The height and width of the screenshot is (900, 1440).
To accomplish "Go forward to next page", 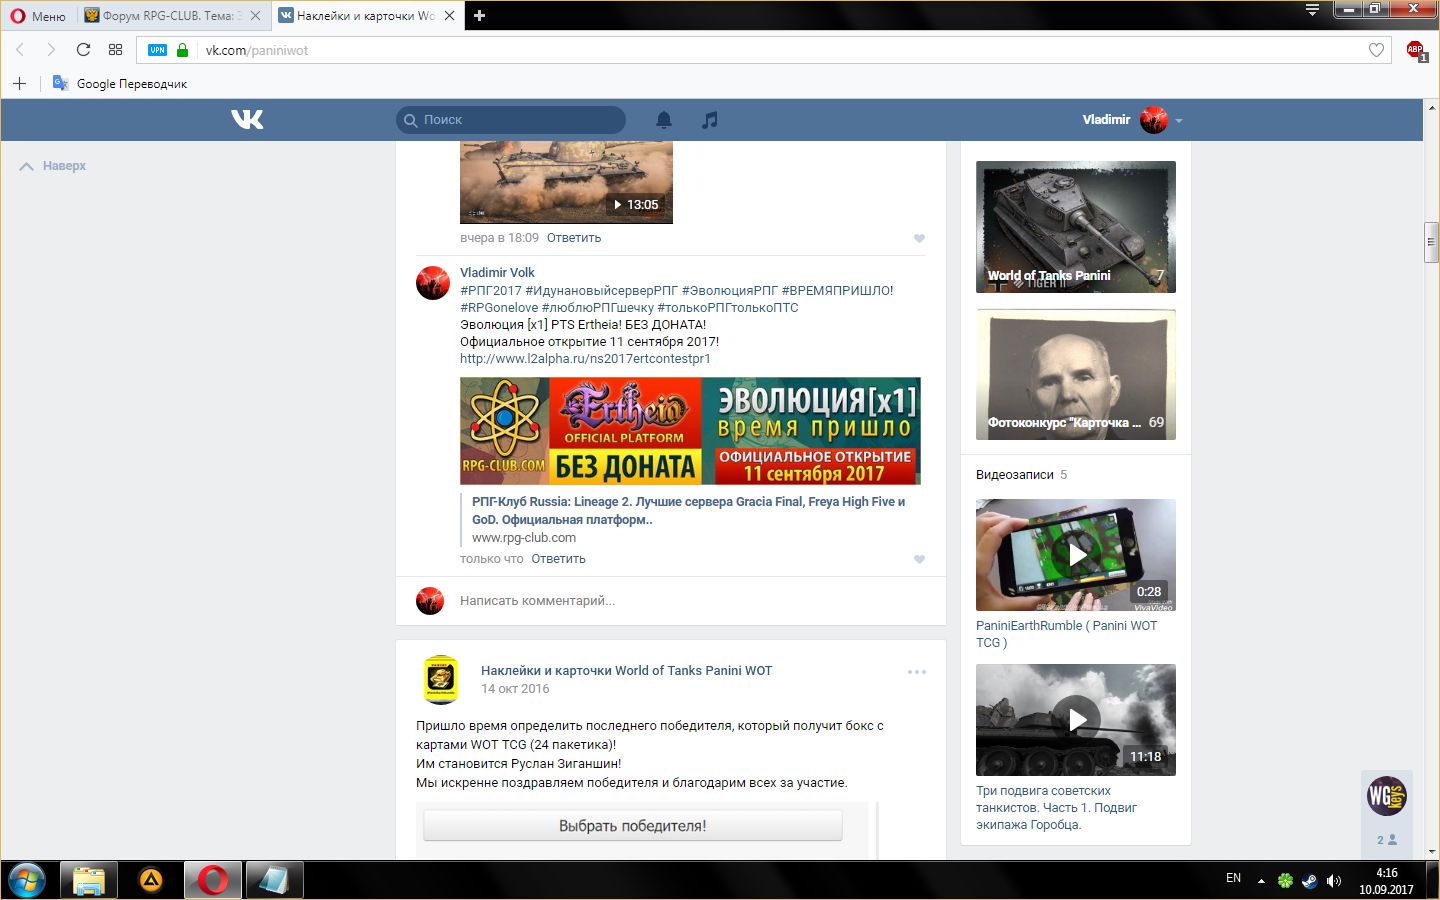I will (x=51, y=50).
